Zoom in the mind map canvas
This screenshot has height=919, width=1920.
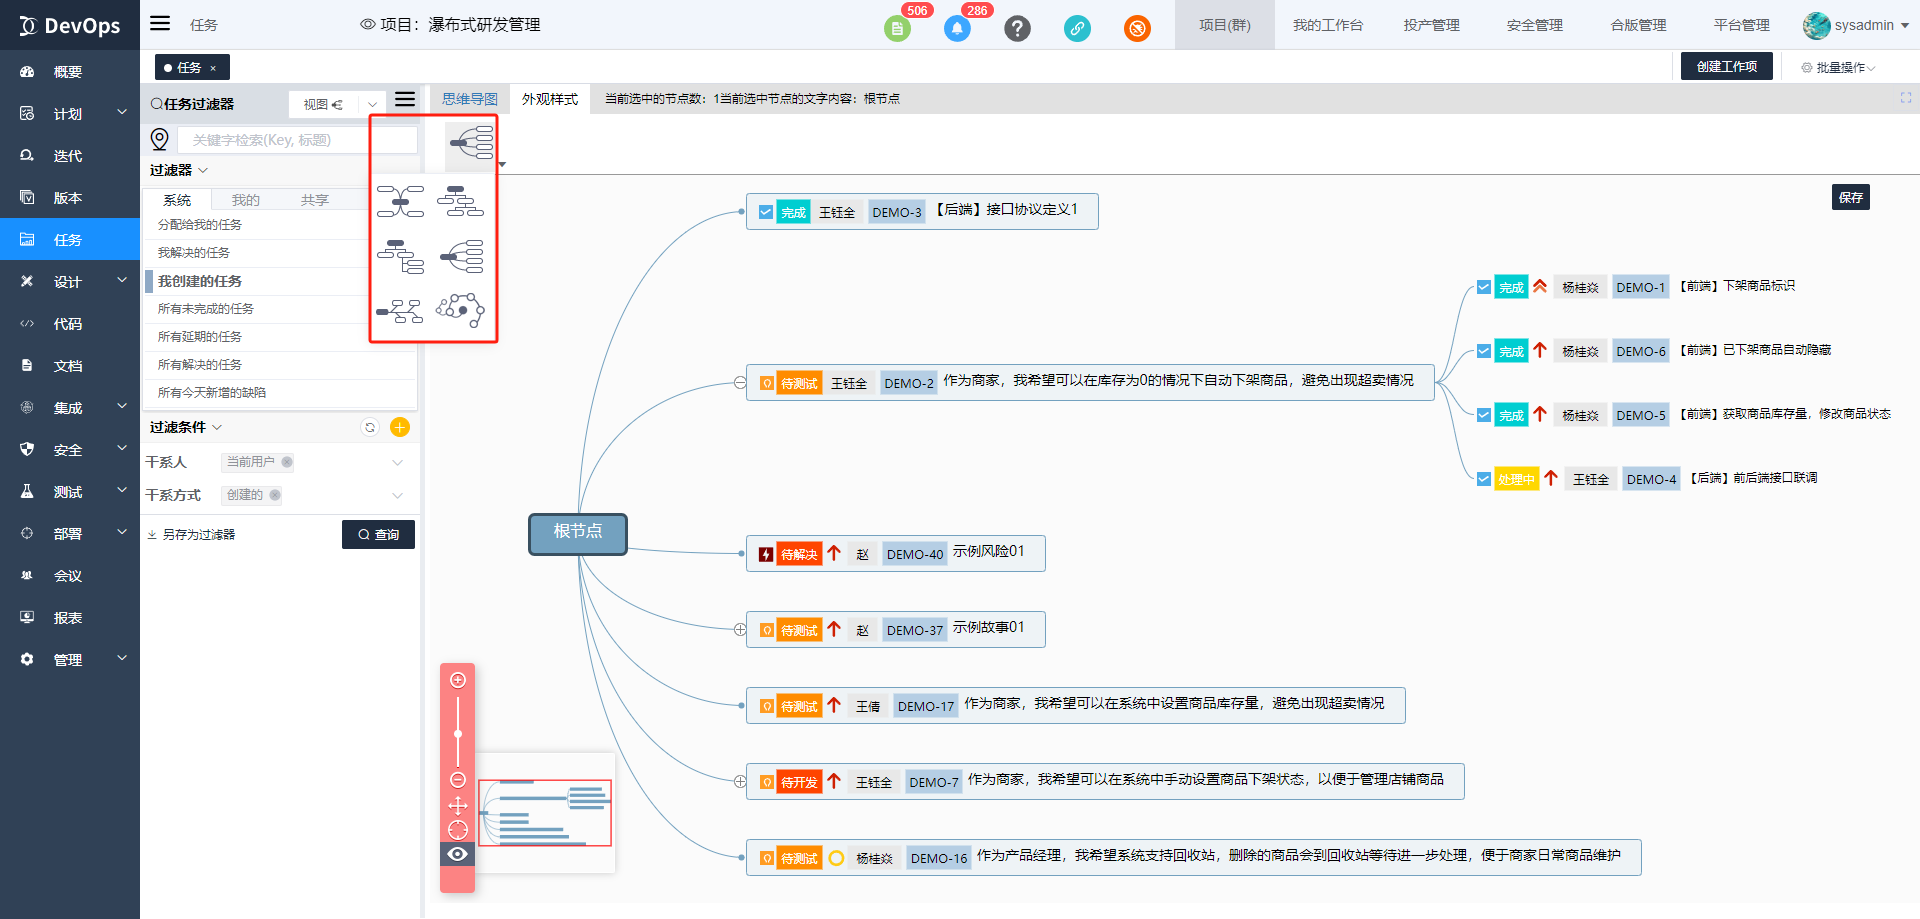(x=458, y=680)
